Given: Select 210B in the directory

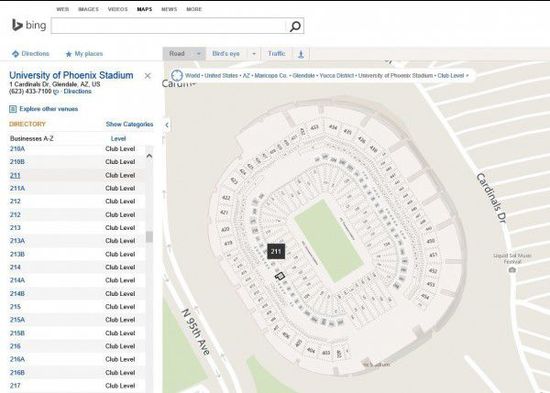Looking at the screenshot, I should 17,162.
